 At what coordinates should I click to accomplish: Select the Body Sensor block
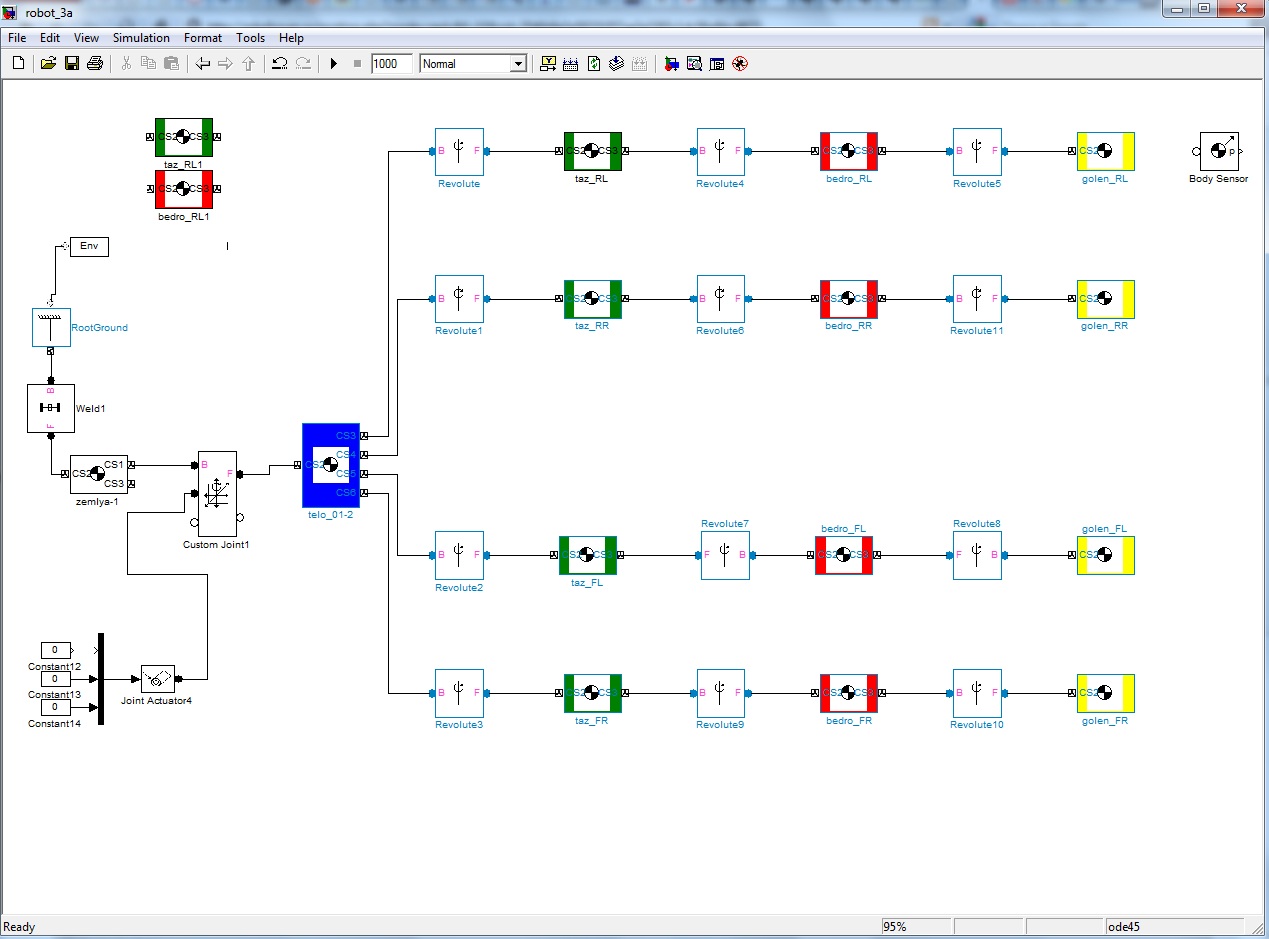[x=1217, y=152]
